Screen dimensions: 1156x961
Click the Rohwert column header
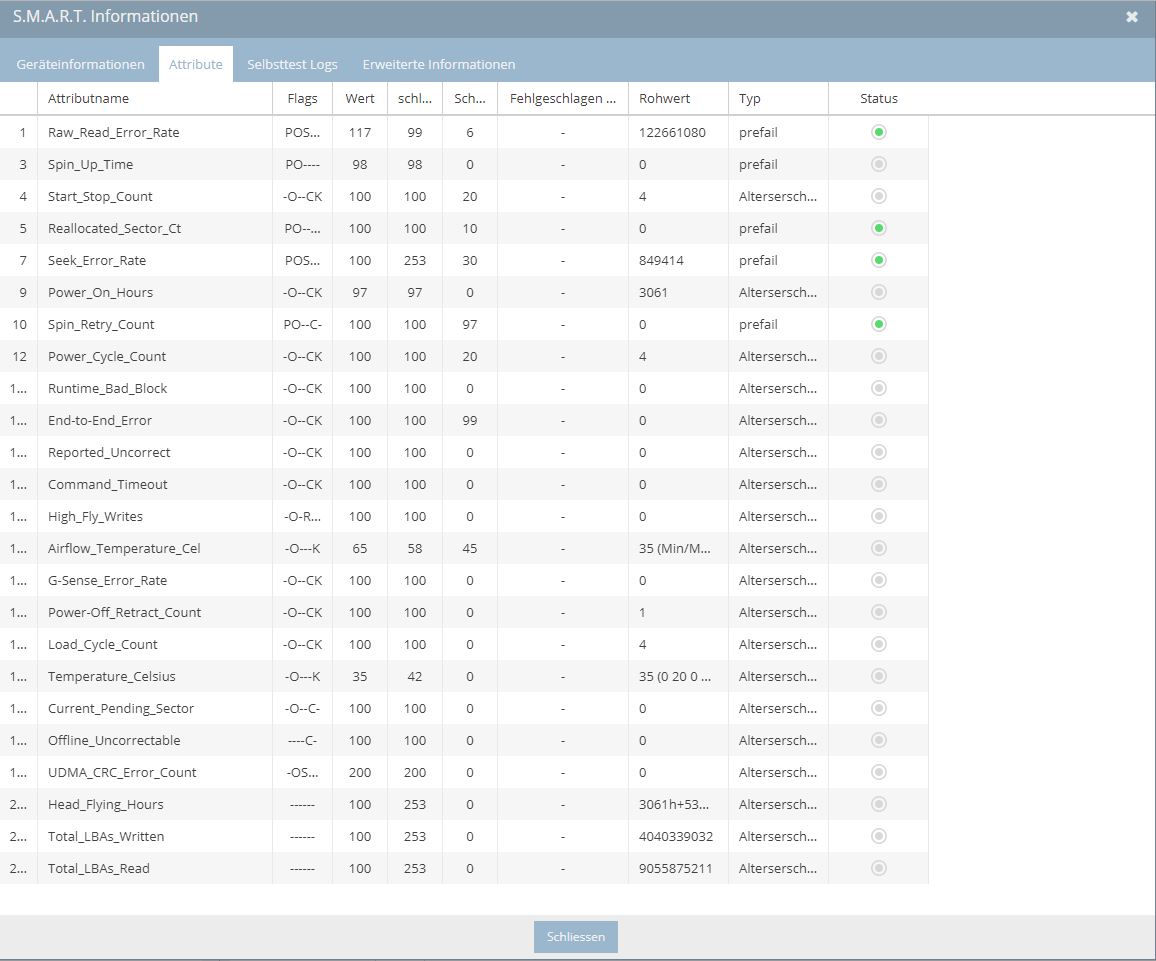[x=678, y=99]
